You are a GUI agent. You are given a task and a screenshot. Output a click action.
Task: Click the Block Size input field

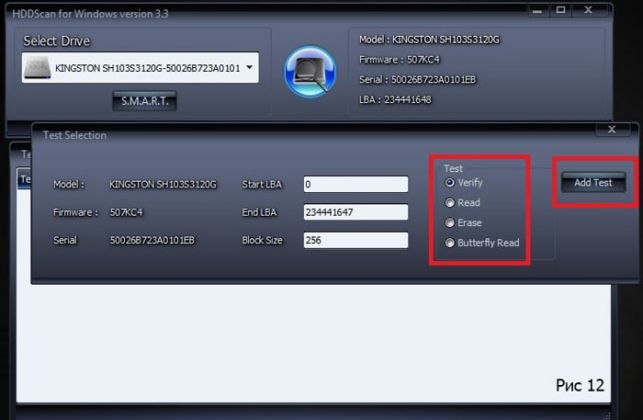point(356,240)
